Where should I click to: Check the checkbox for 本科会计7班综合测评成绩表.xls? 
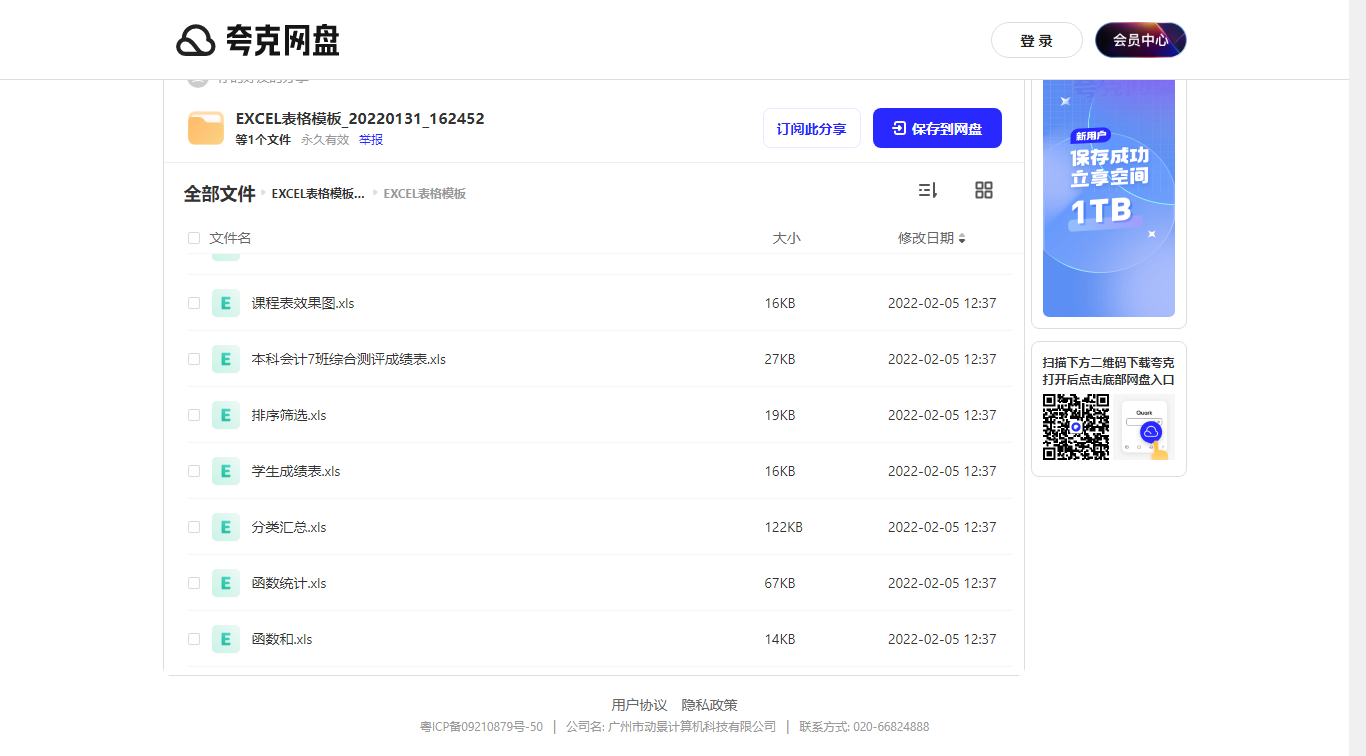tap(193, 358)
